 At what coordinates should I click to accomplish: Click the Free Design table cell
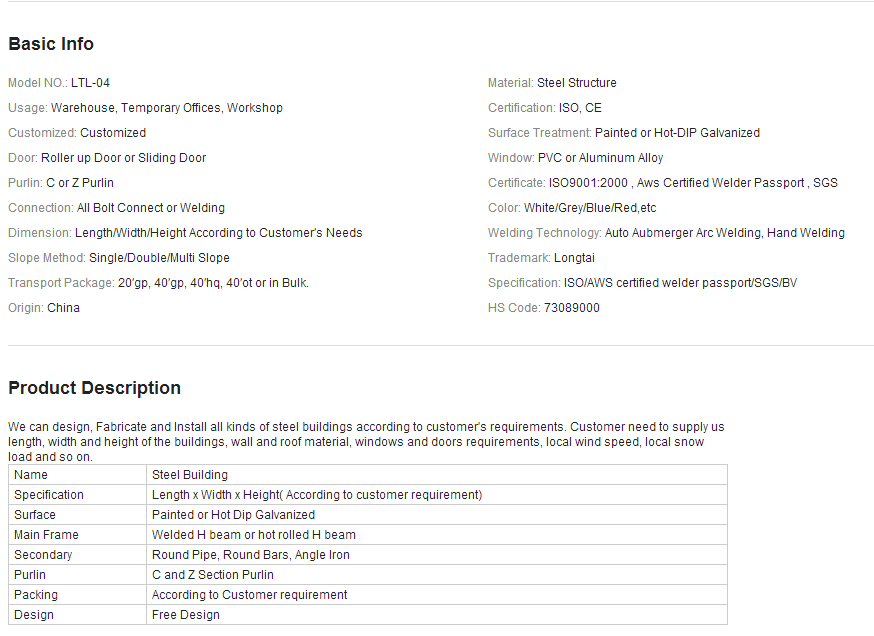point(436,615)
